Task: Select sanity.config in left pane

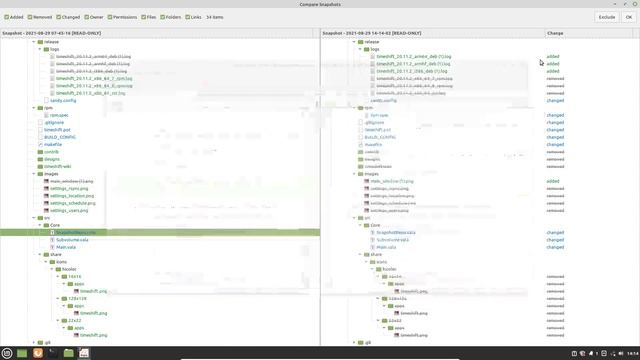Action: click(63, 100)
